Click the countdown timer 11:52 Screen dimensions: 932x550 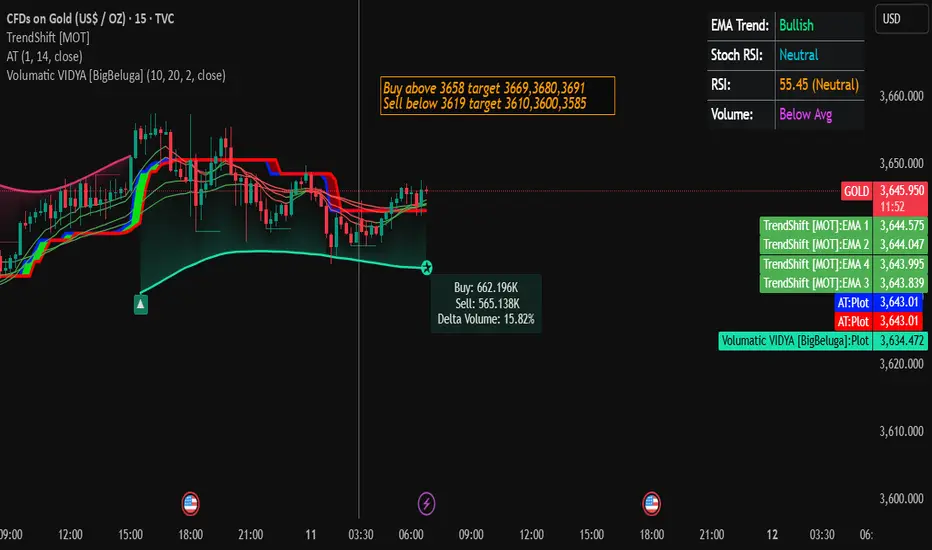click(x=892, y=207)
